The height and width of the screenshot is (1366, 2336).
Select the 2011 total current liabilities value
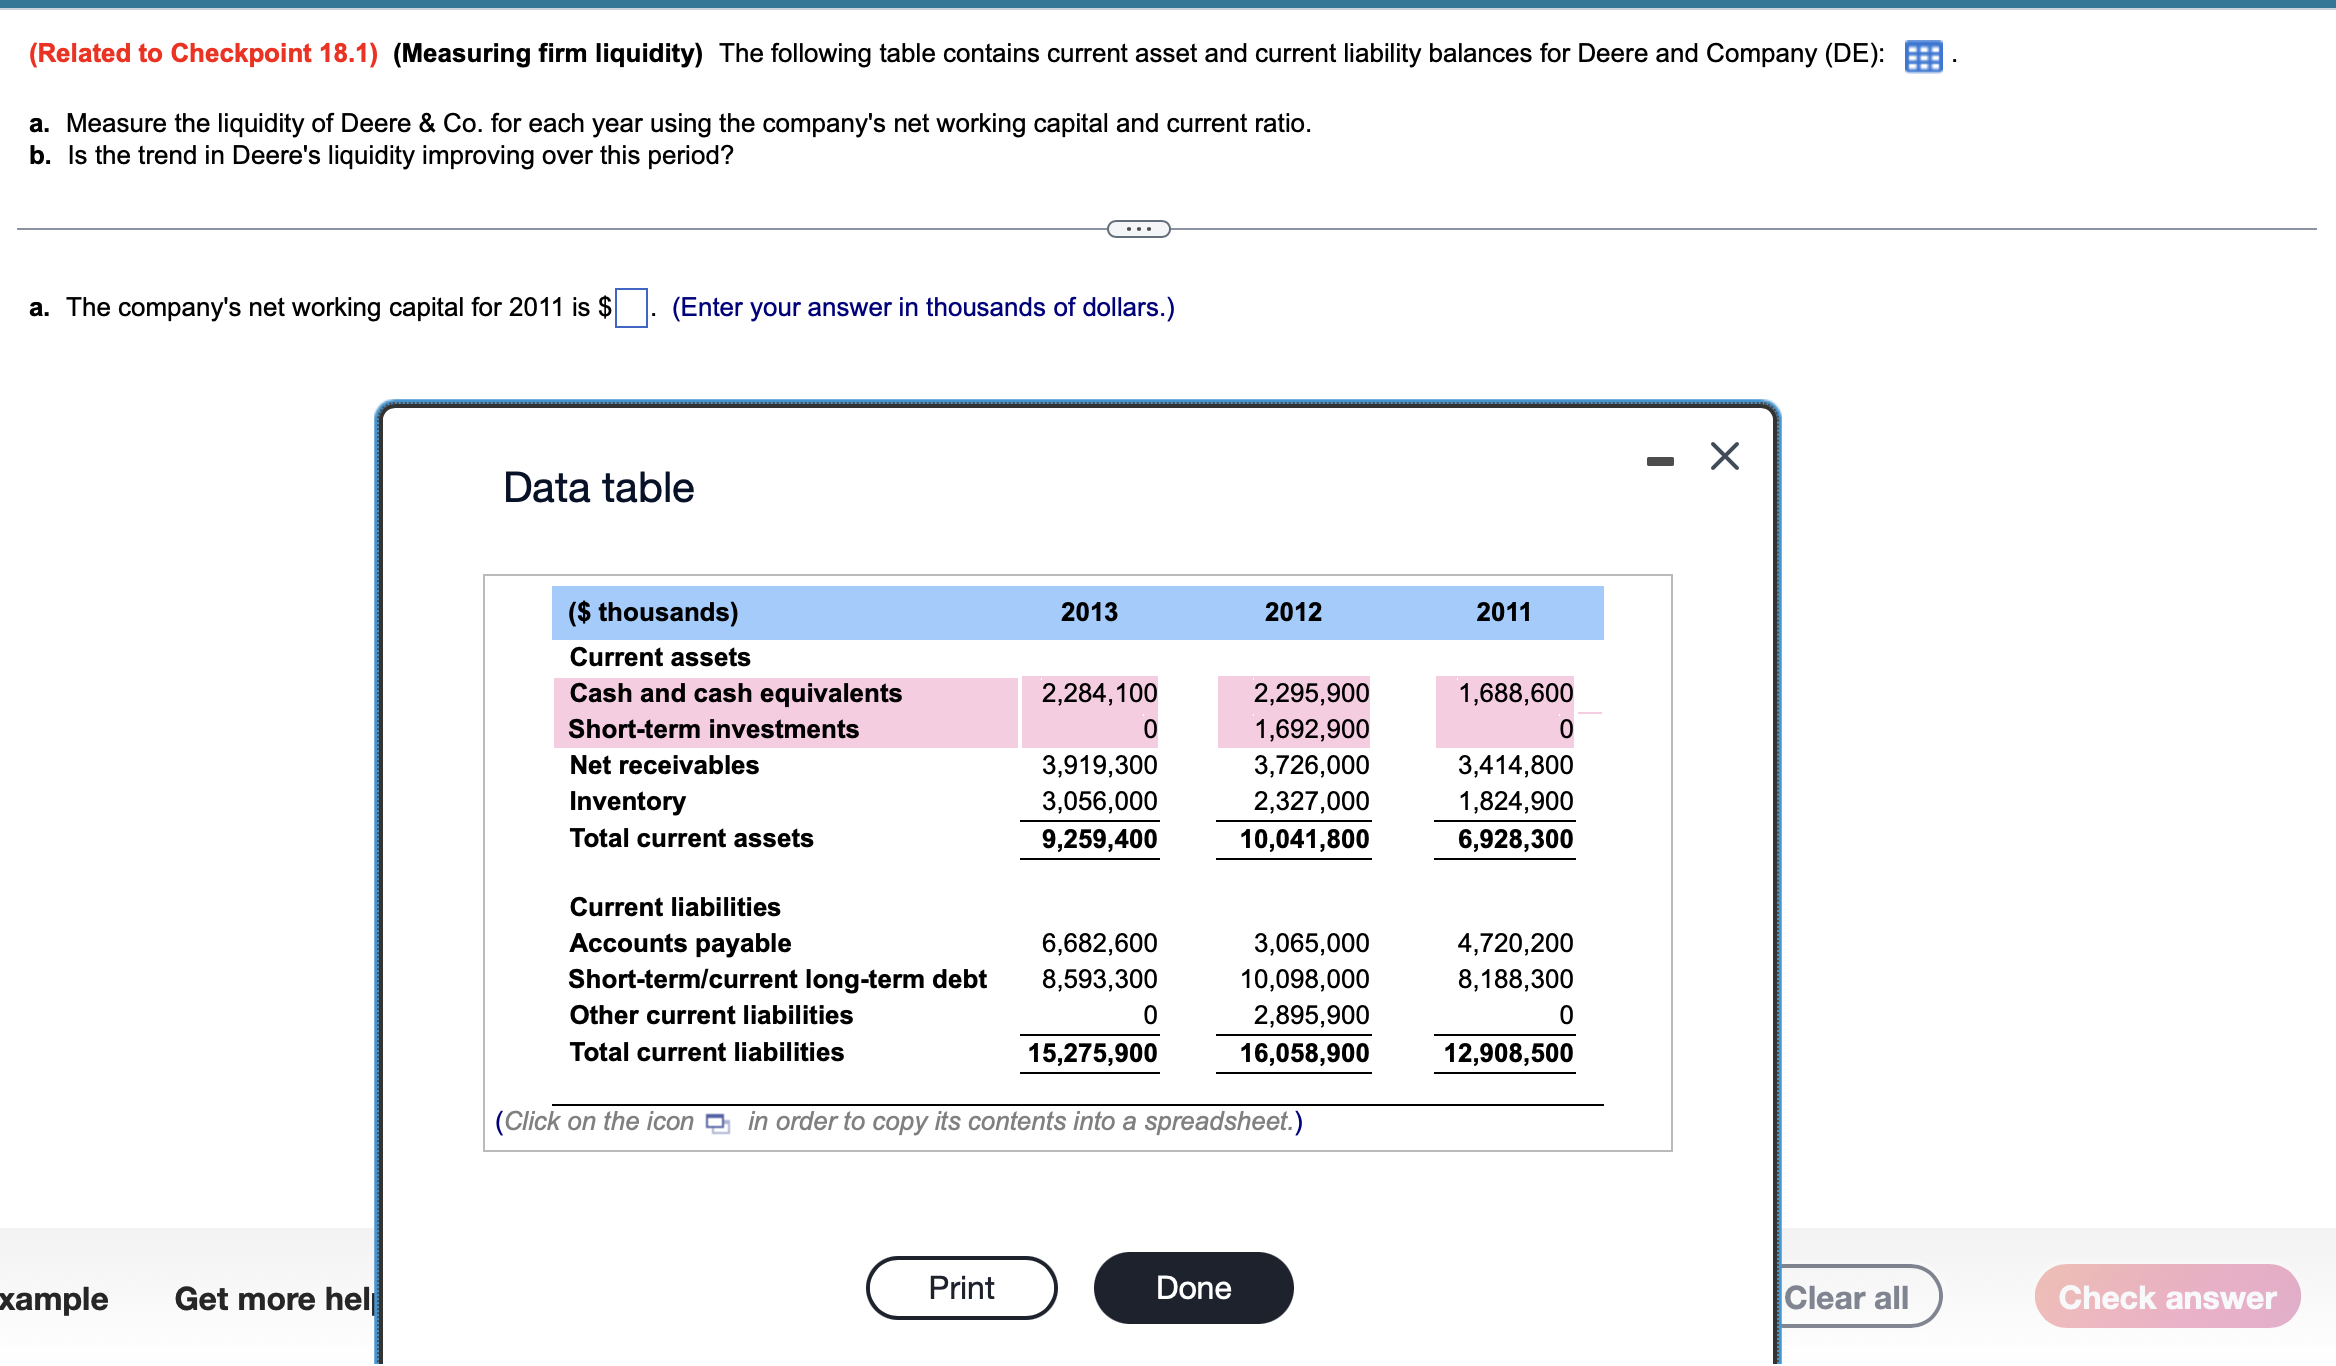[1507, 1053]
